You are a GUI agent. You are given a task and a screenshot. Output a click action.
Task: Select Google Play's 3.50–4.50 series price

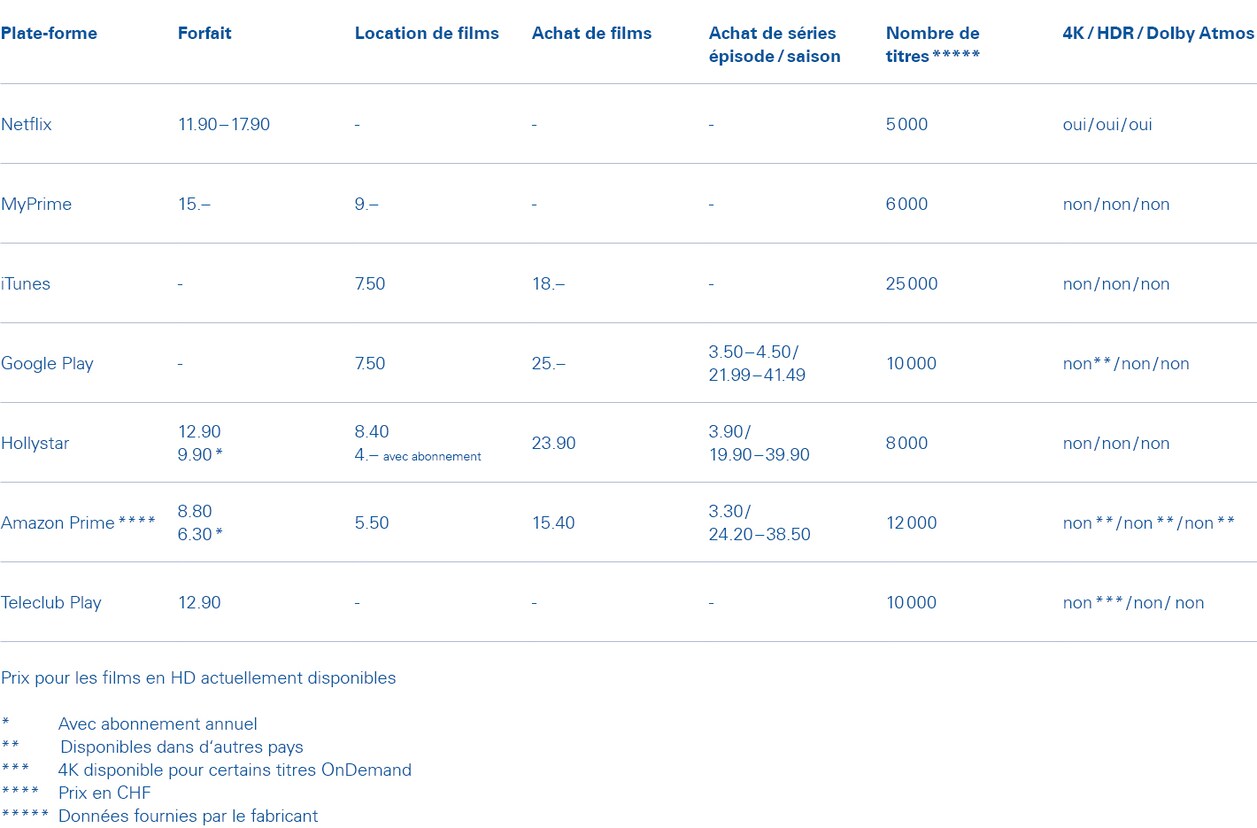[753, 352]
